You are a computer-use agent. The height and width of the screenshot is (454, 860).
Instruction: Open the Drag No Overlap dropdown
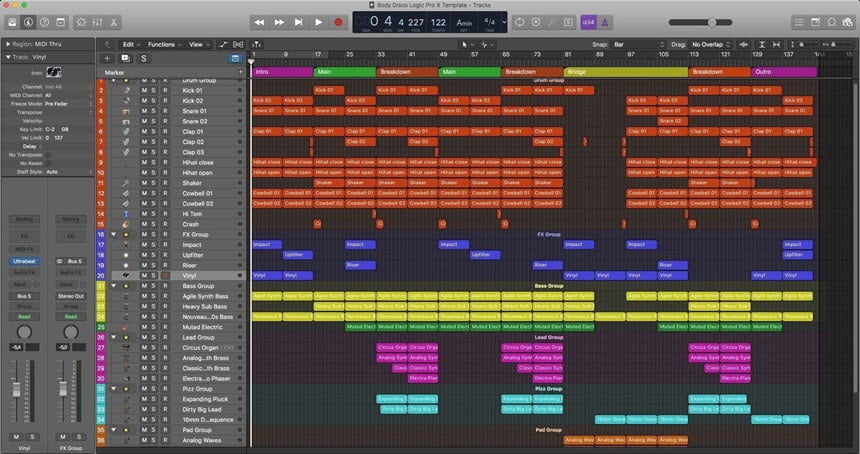point(711,44)
